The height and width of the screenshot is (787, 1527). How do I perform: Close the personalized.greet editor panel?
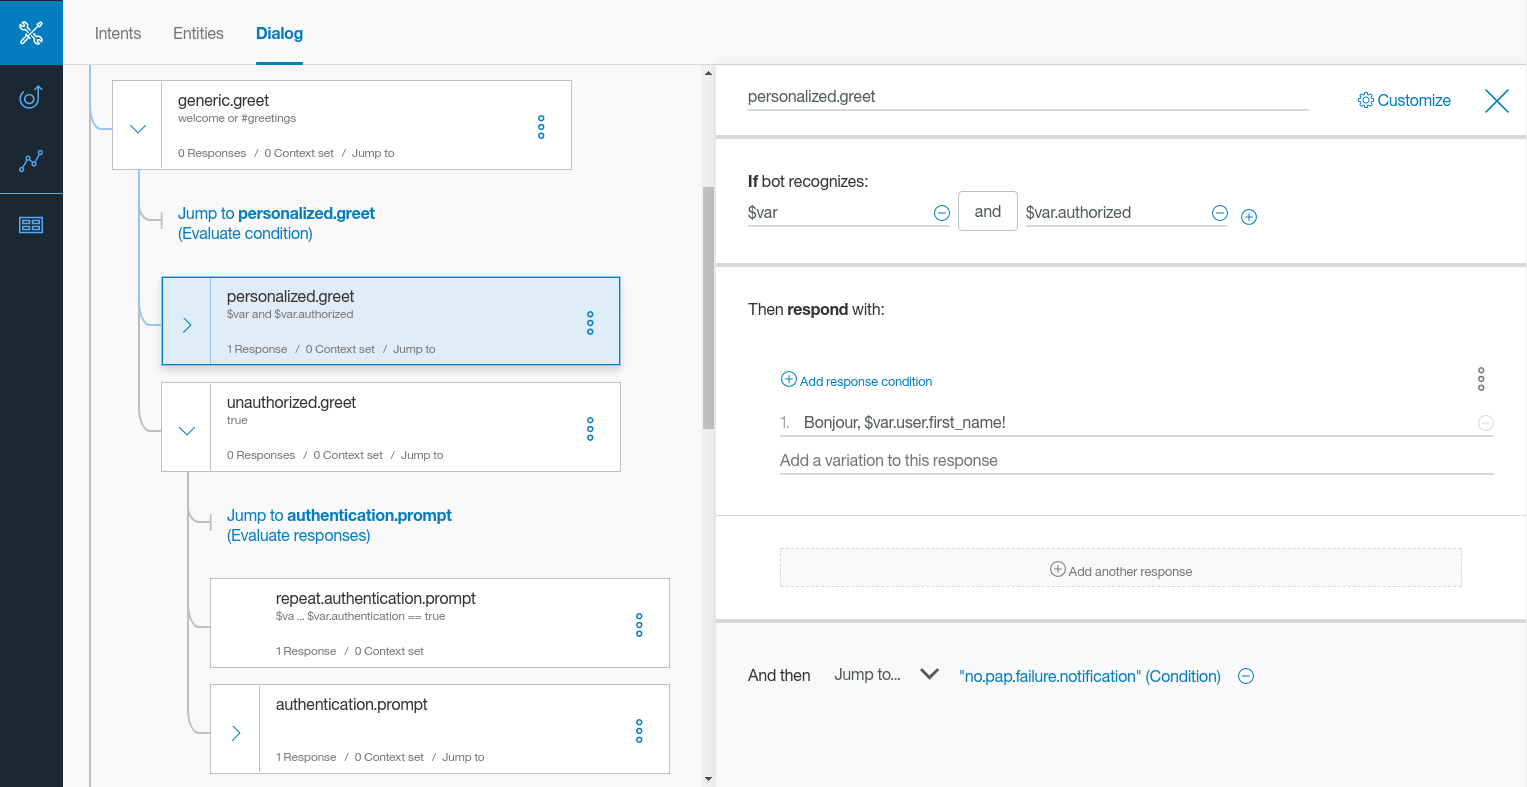tap(1496, 100)
